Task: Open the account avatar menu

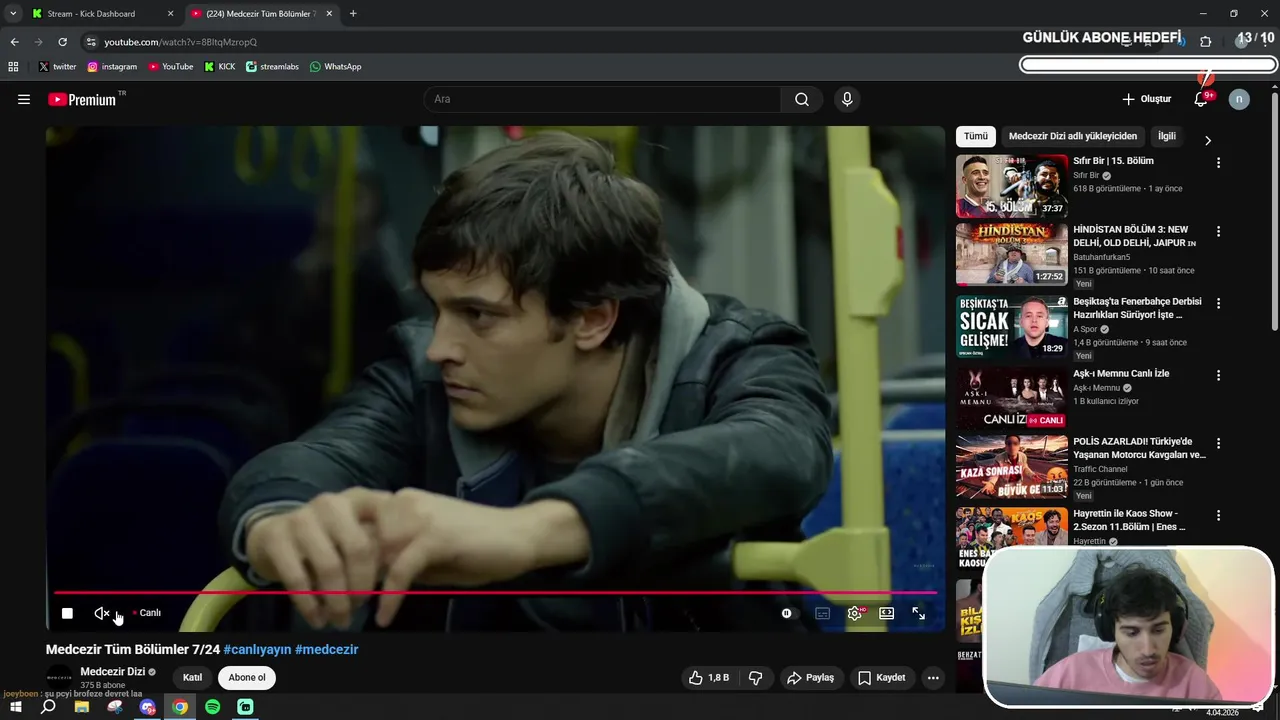Action: pyautogui.click(x=1239, y=99)
